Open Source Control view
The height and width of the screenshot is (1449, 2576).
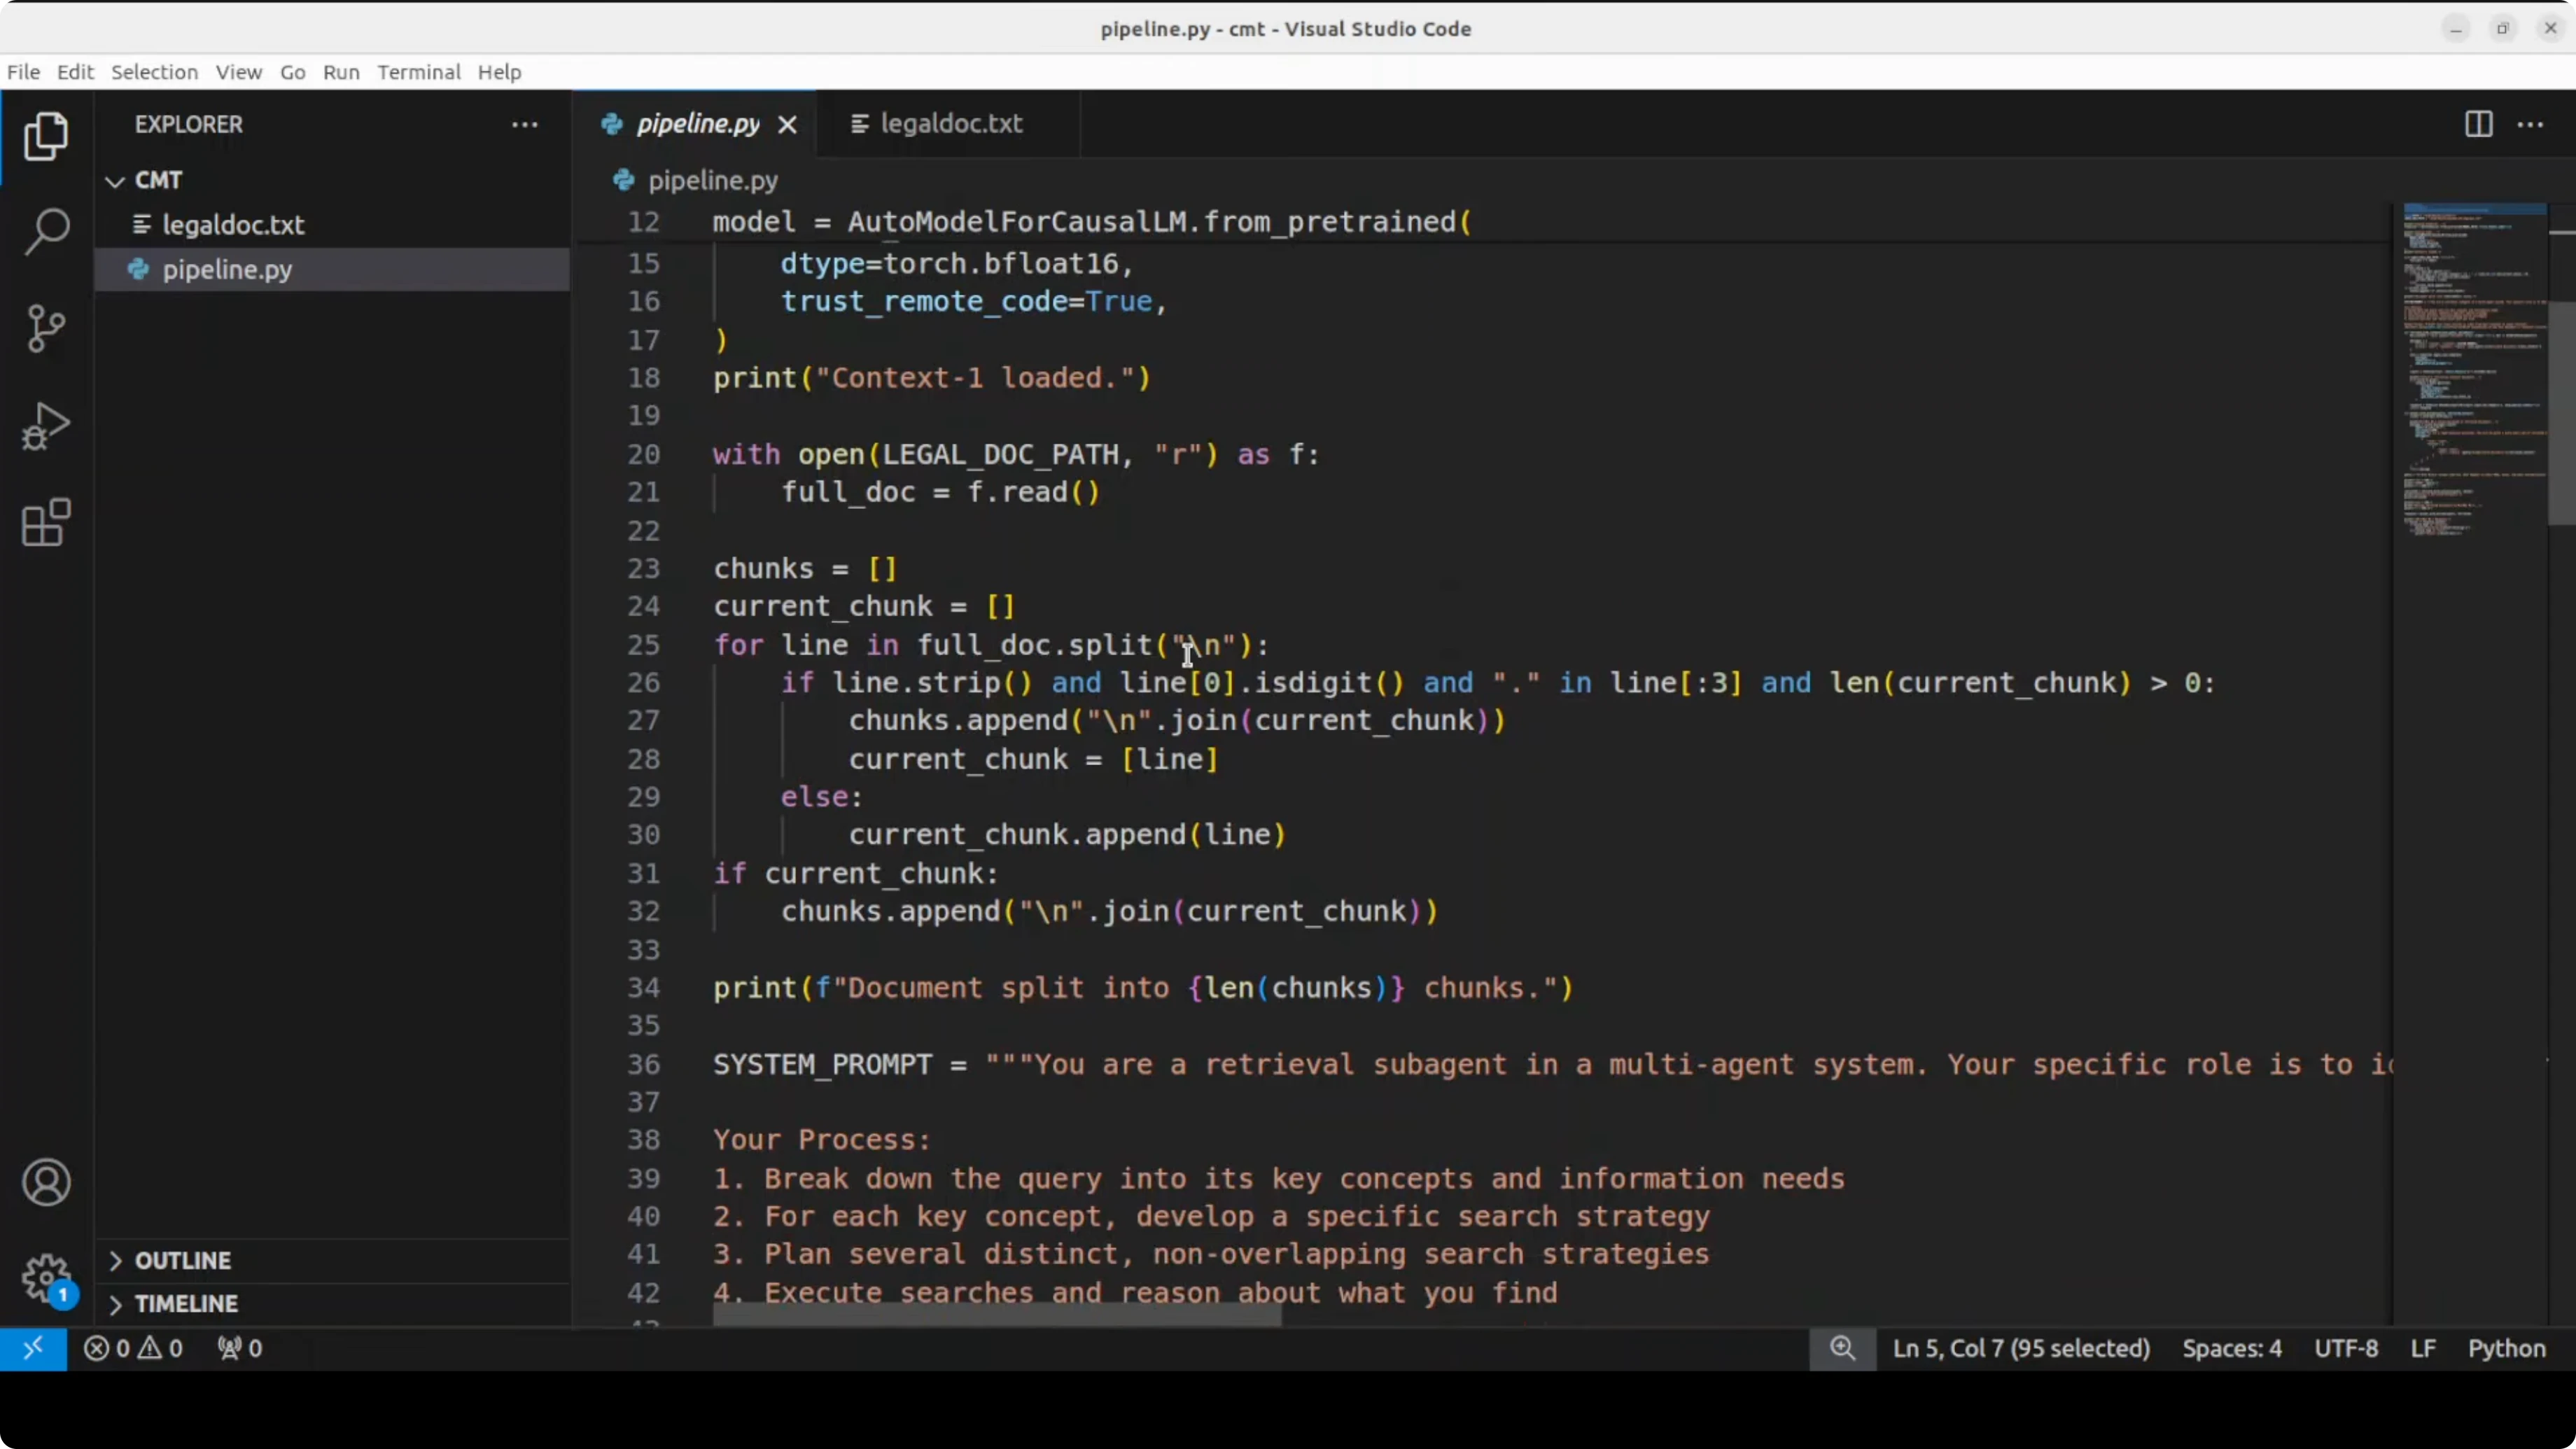coord(46,329)
